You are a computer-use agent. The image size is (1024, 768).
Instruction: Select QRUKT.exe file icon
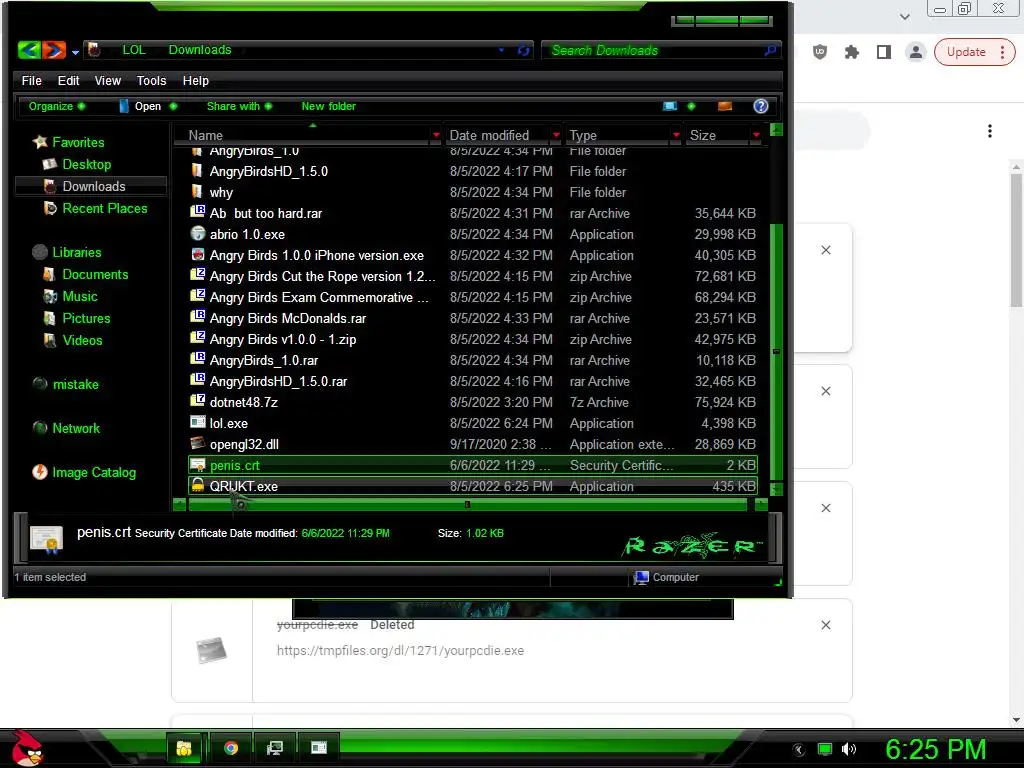click(x=197, y=485)
